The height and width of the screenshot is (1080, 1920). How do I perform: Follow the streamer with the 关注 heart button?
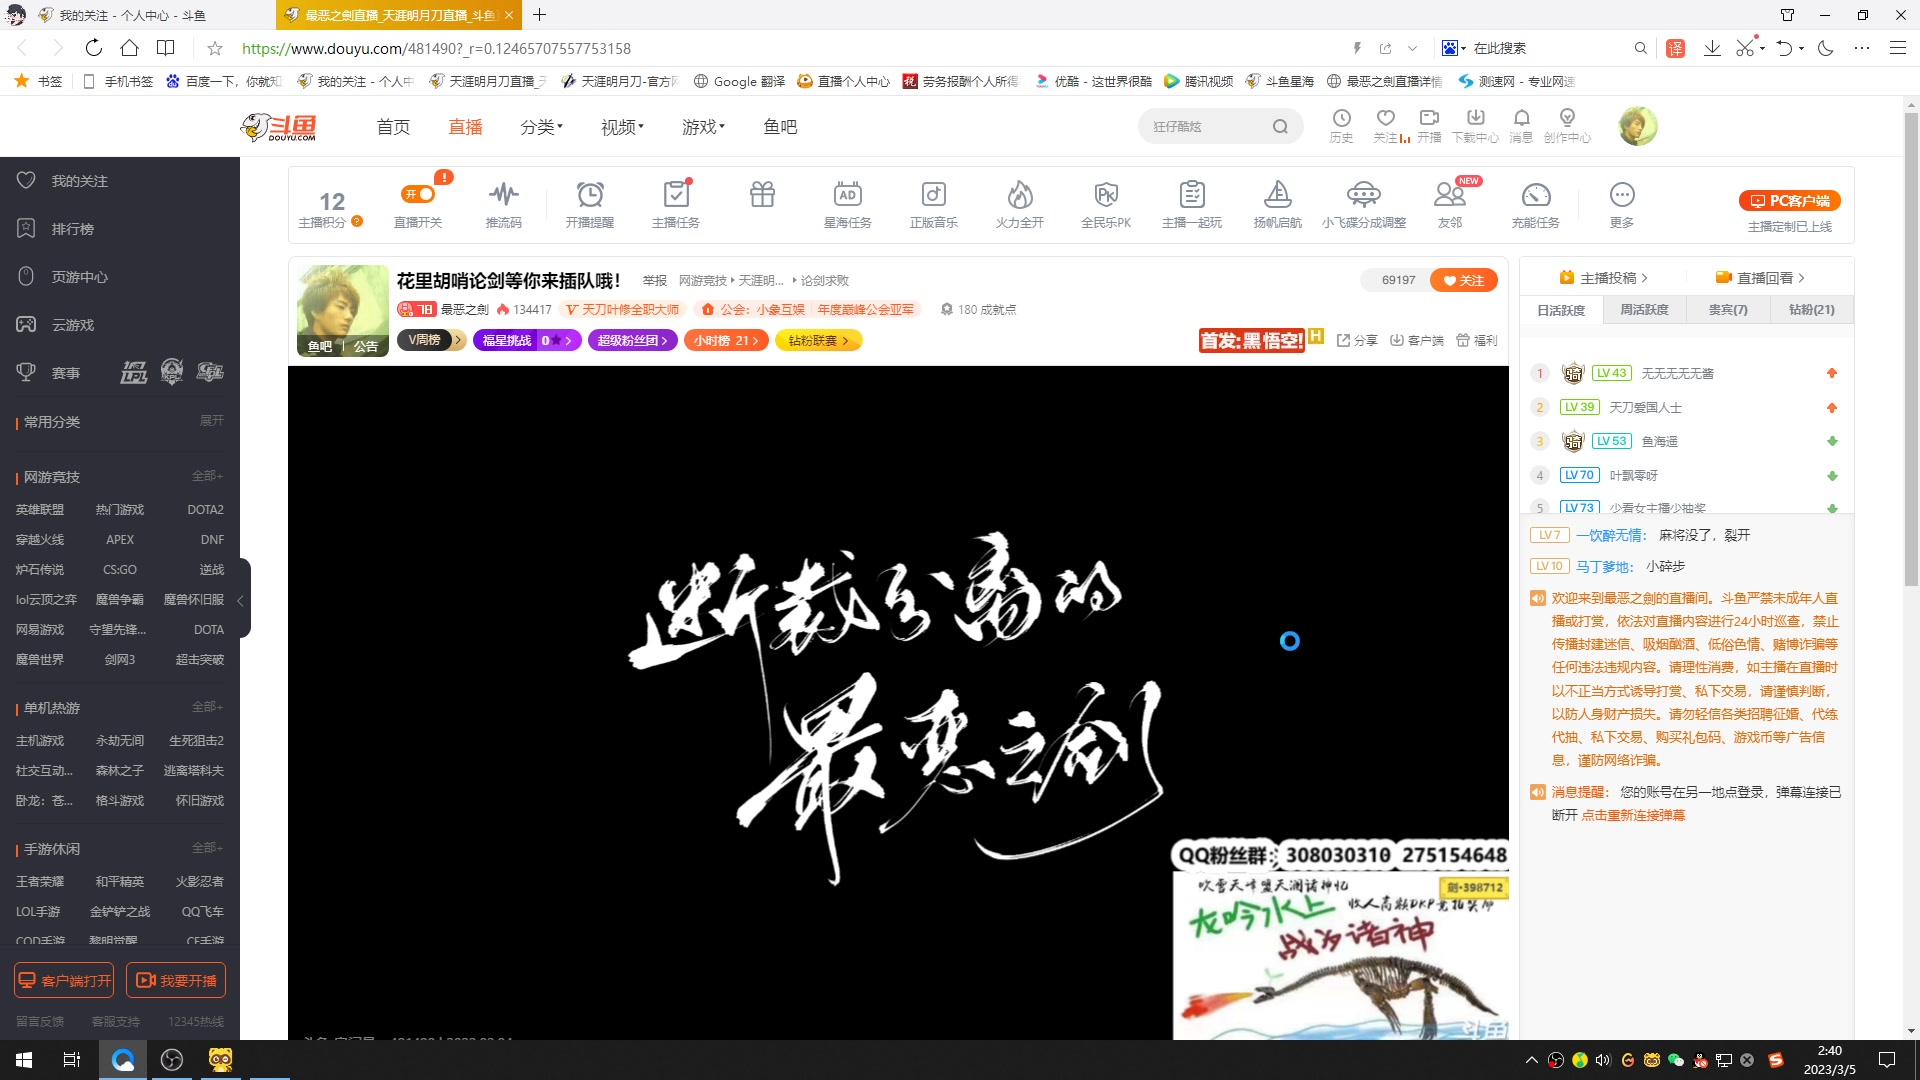1464,280
